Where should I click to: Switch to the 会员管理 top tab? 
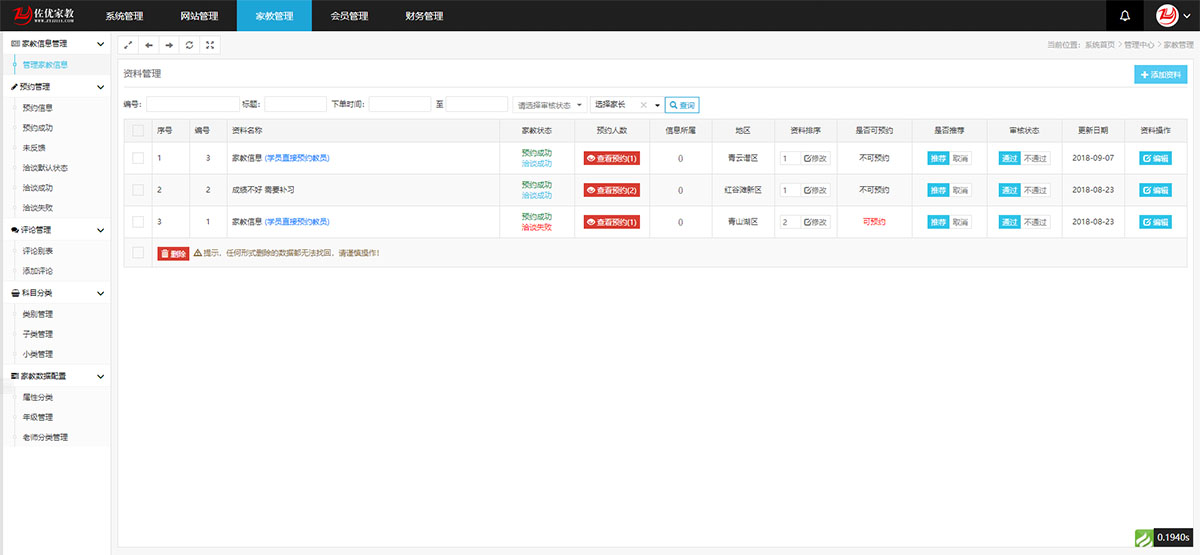click(x=349, y=16)
